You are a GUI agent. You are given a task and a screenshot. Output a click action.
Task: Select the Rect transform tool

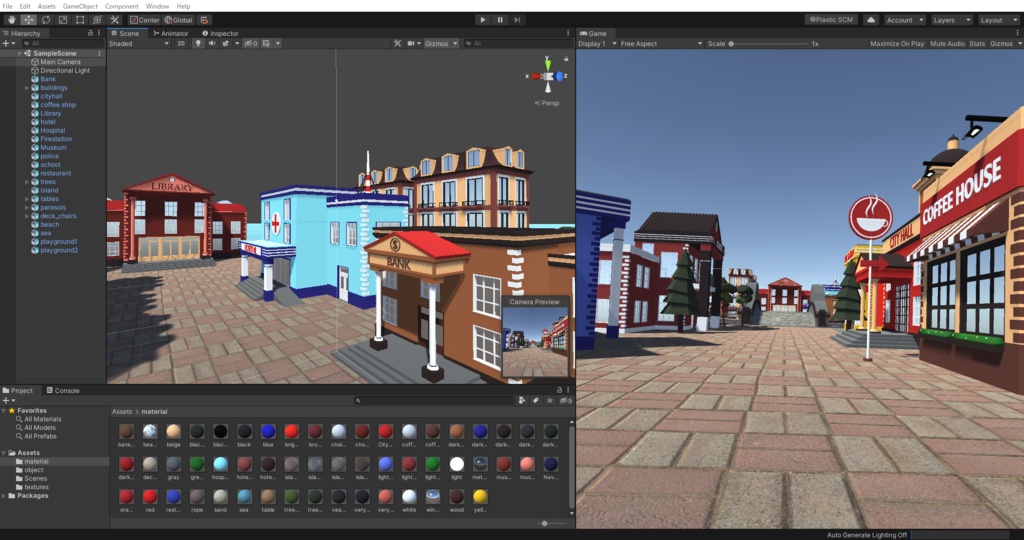79,20
